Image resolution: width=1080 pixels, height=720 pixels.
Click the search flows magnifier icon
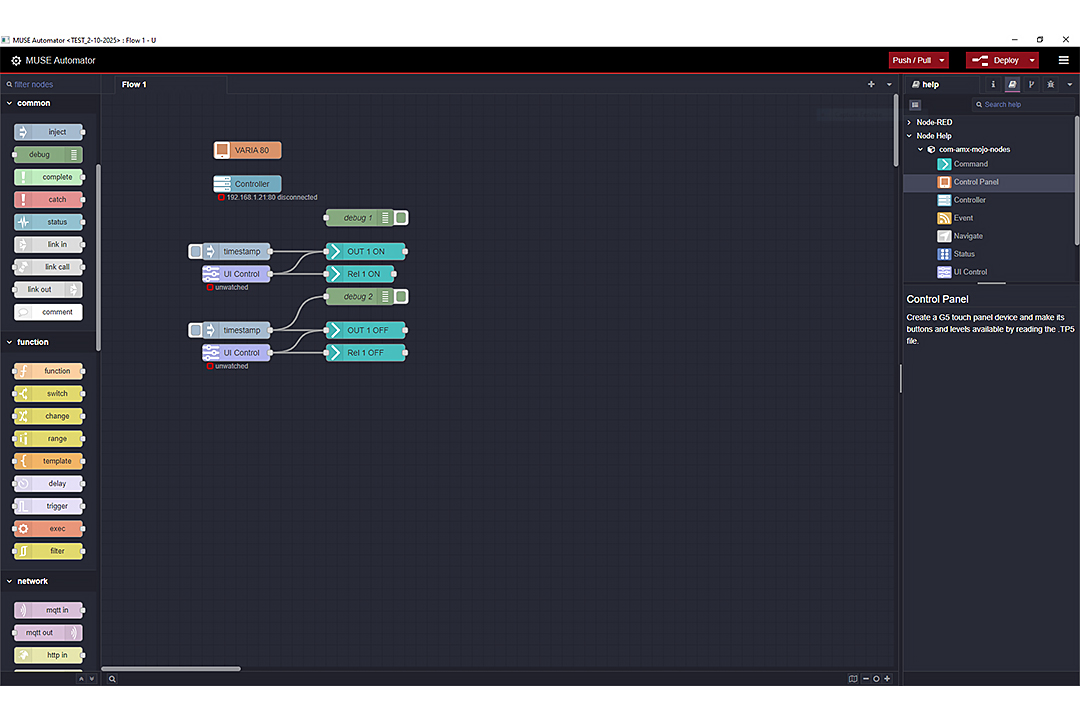pos(113,679)
